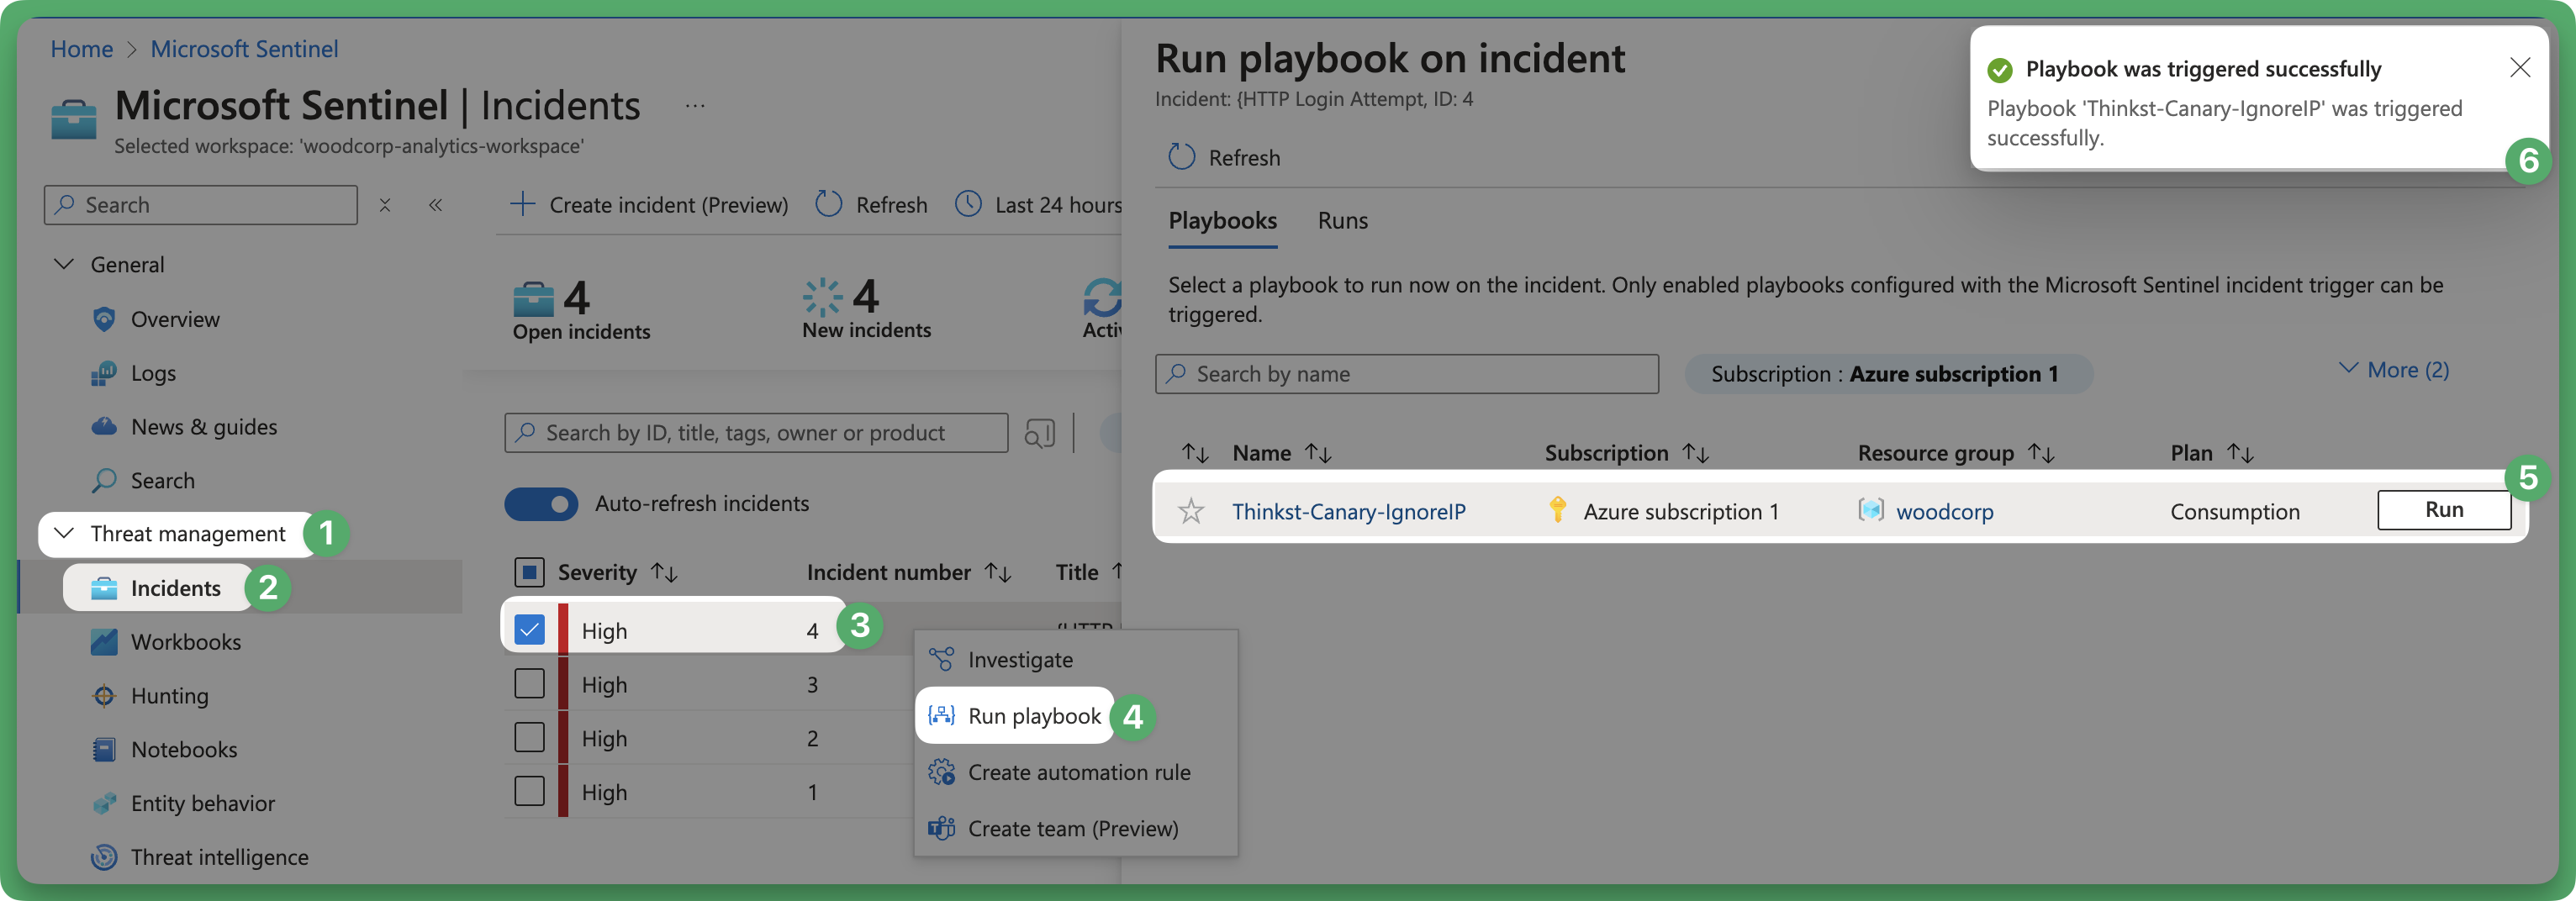This screenshot has width=2576, height=901.
Task: Collapse the sidebar with the double chevron
Action: tap(435, 205)
